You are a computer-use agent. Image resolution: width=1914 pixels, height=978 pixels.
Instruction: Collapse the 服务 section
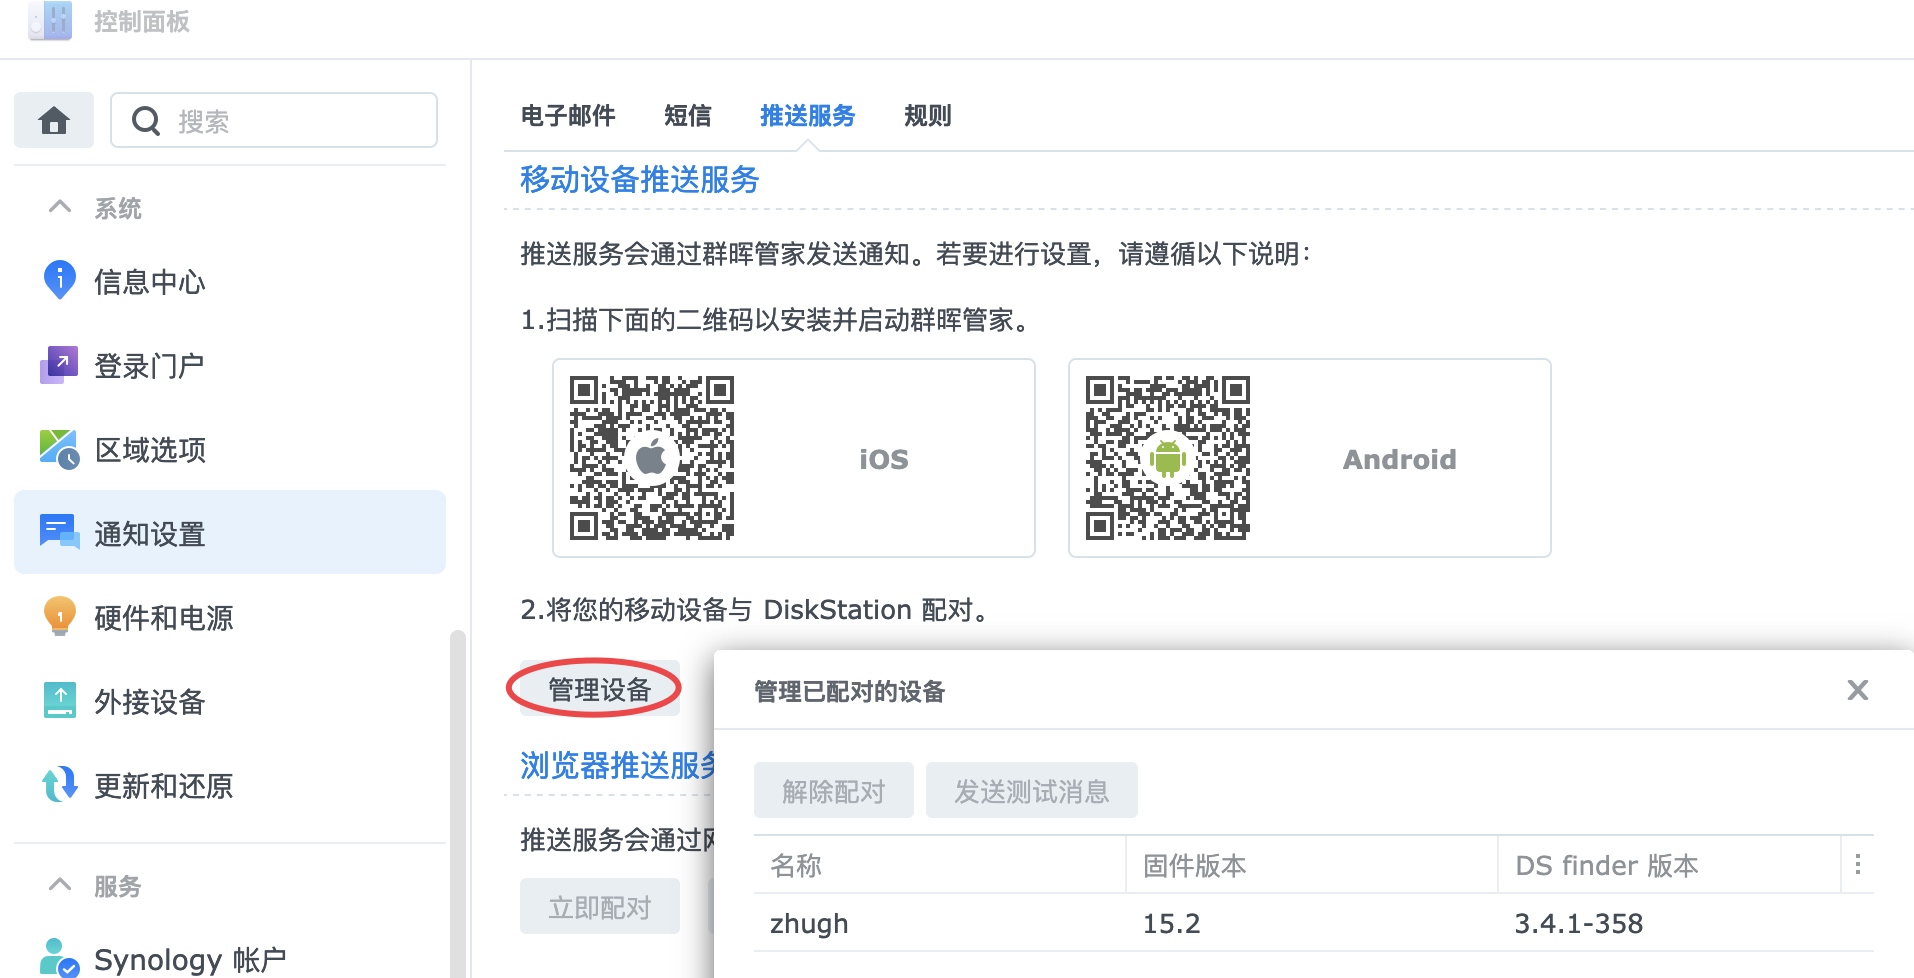point(60,885)
